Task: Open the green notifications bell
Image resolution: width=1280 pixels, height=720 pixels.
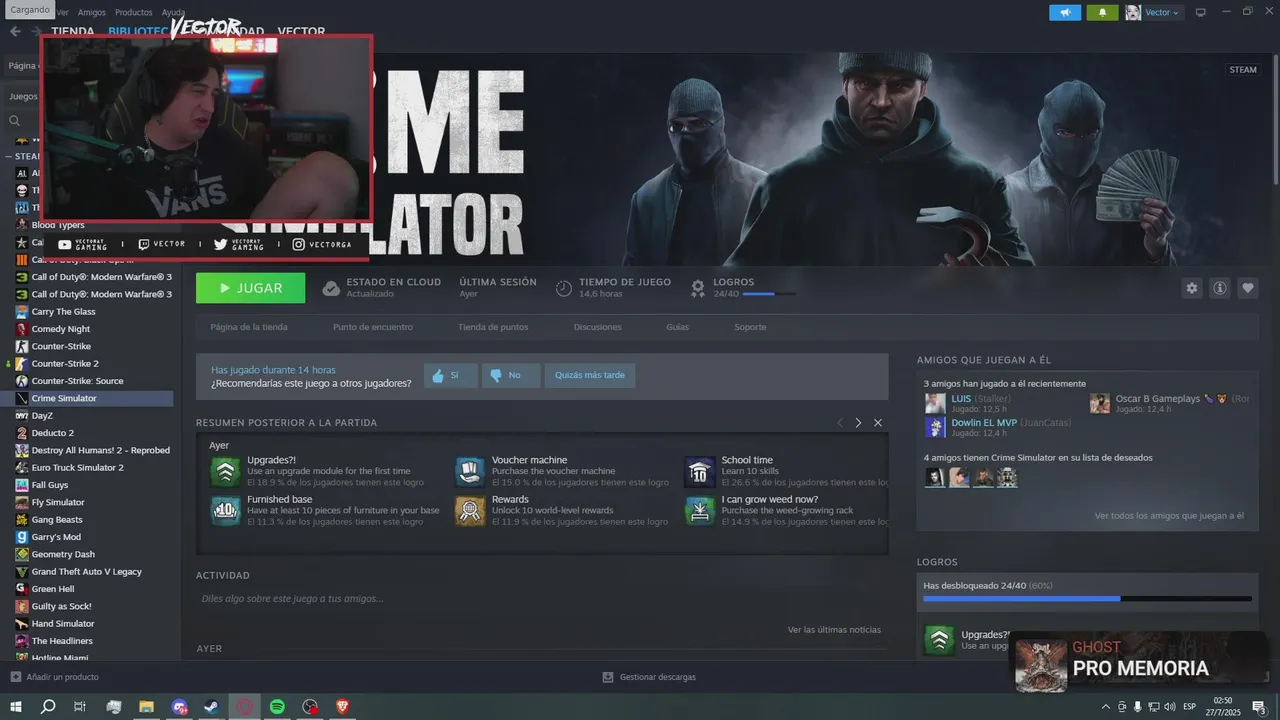Action: pos(1103,12)
